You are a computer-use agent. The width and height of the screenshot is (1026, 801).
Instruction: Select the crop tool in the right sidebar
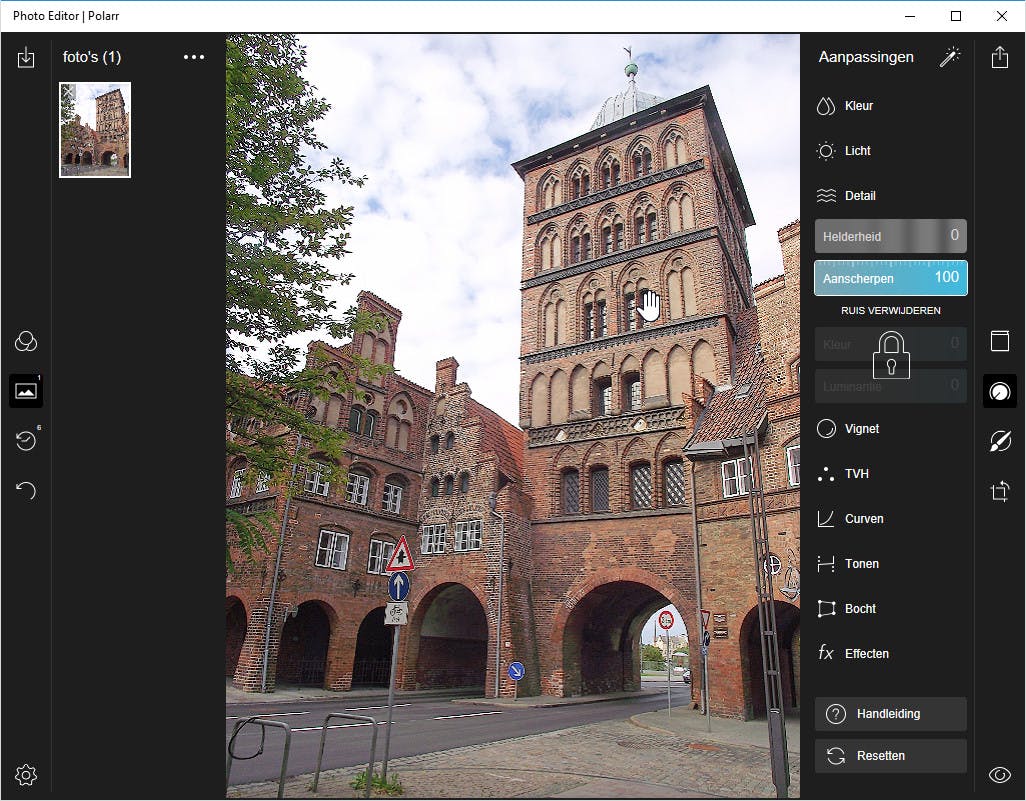[x=999, y=491]
